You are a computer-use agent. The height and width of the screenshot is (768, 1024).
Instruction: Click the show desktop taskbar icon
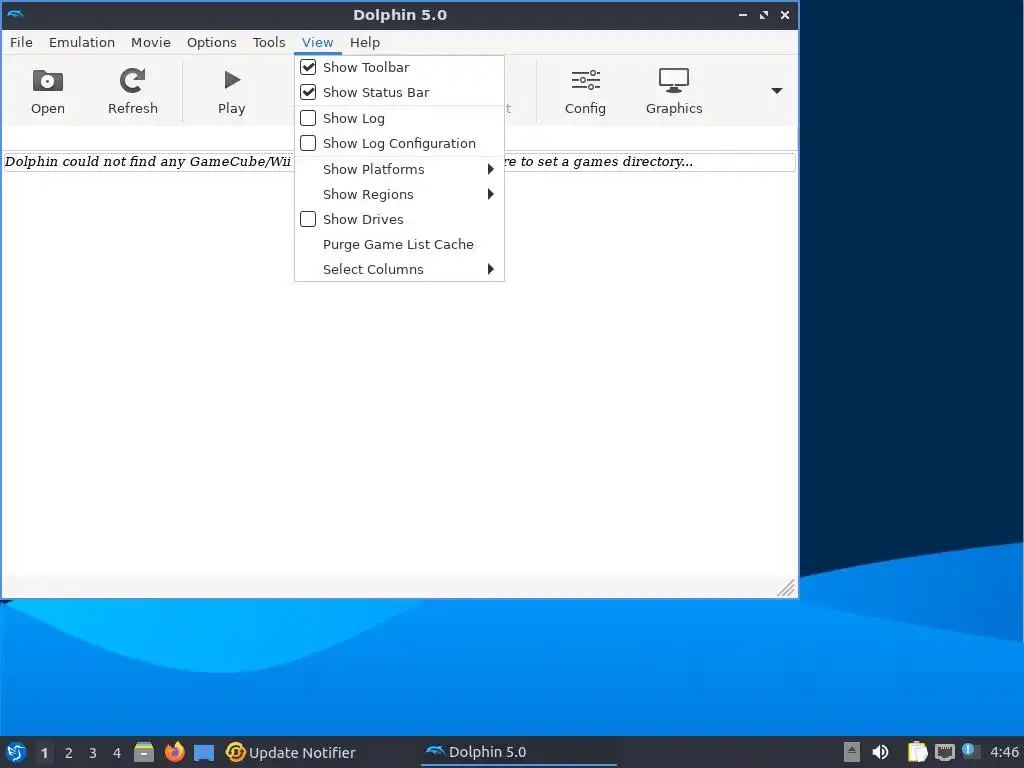pyautogui.click(x=204, y=752)
